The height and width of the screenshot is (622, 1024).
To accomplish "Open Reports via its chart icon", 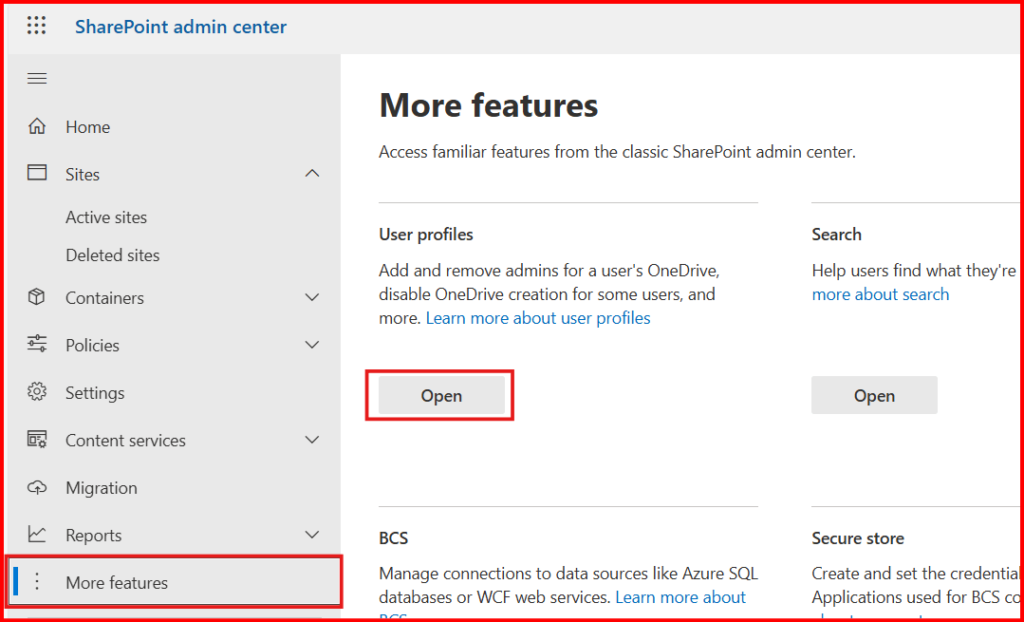I will point(37,535).
